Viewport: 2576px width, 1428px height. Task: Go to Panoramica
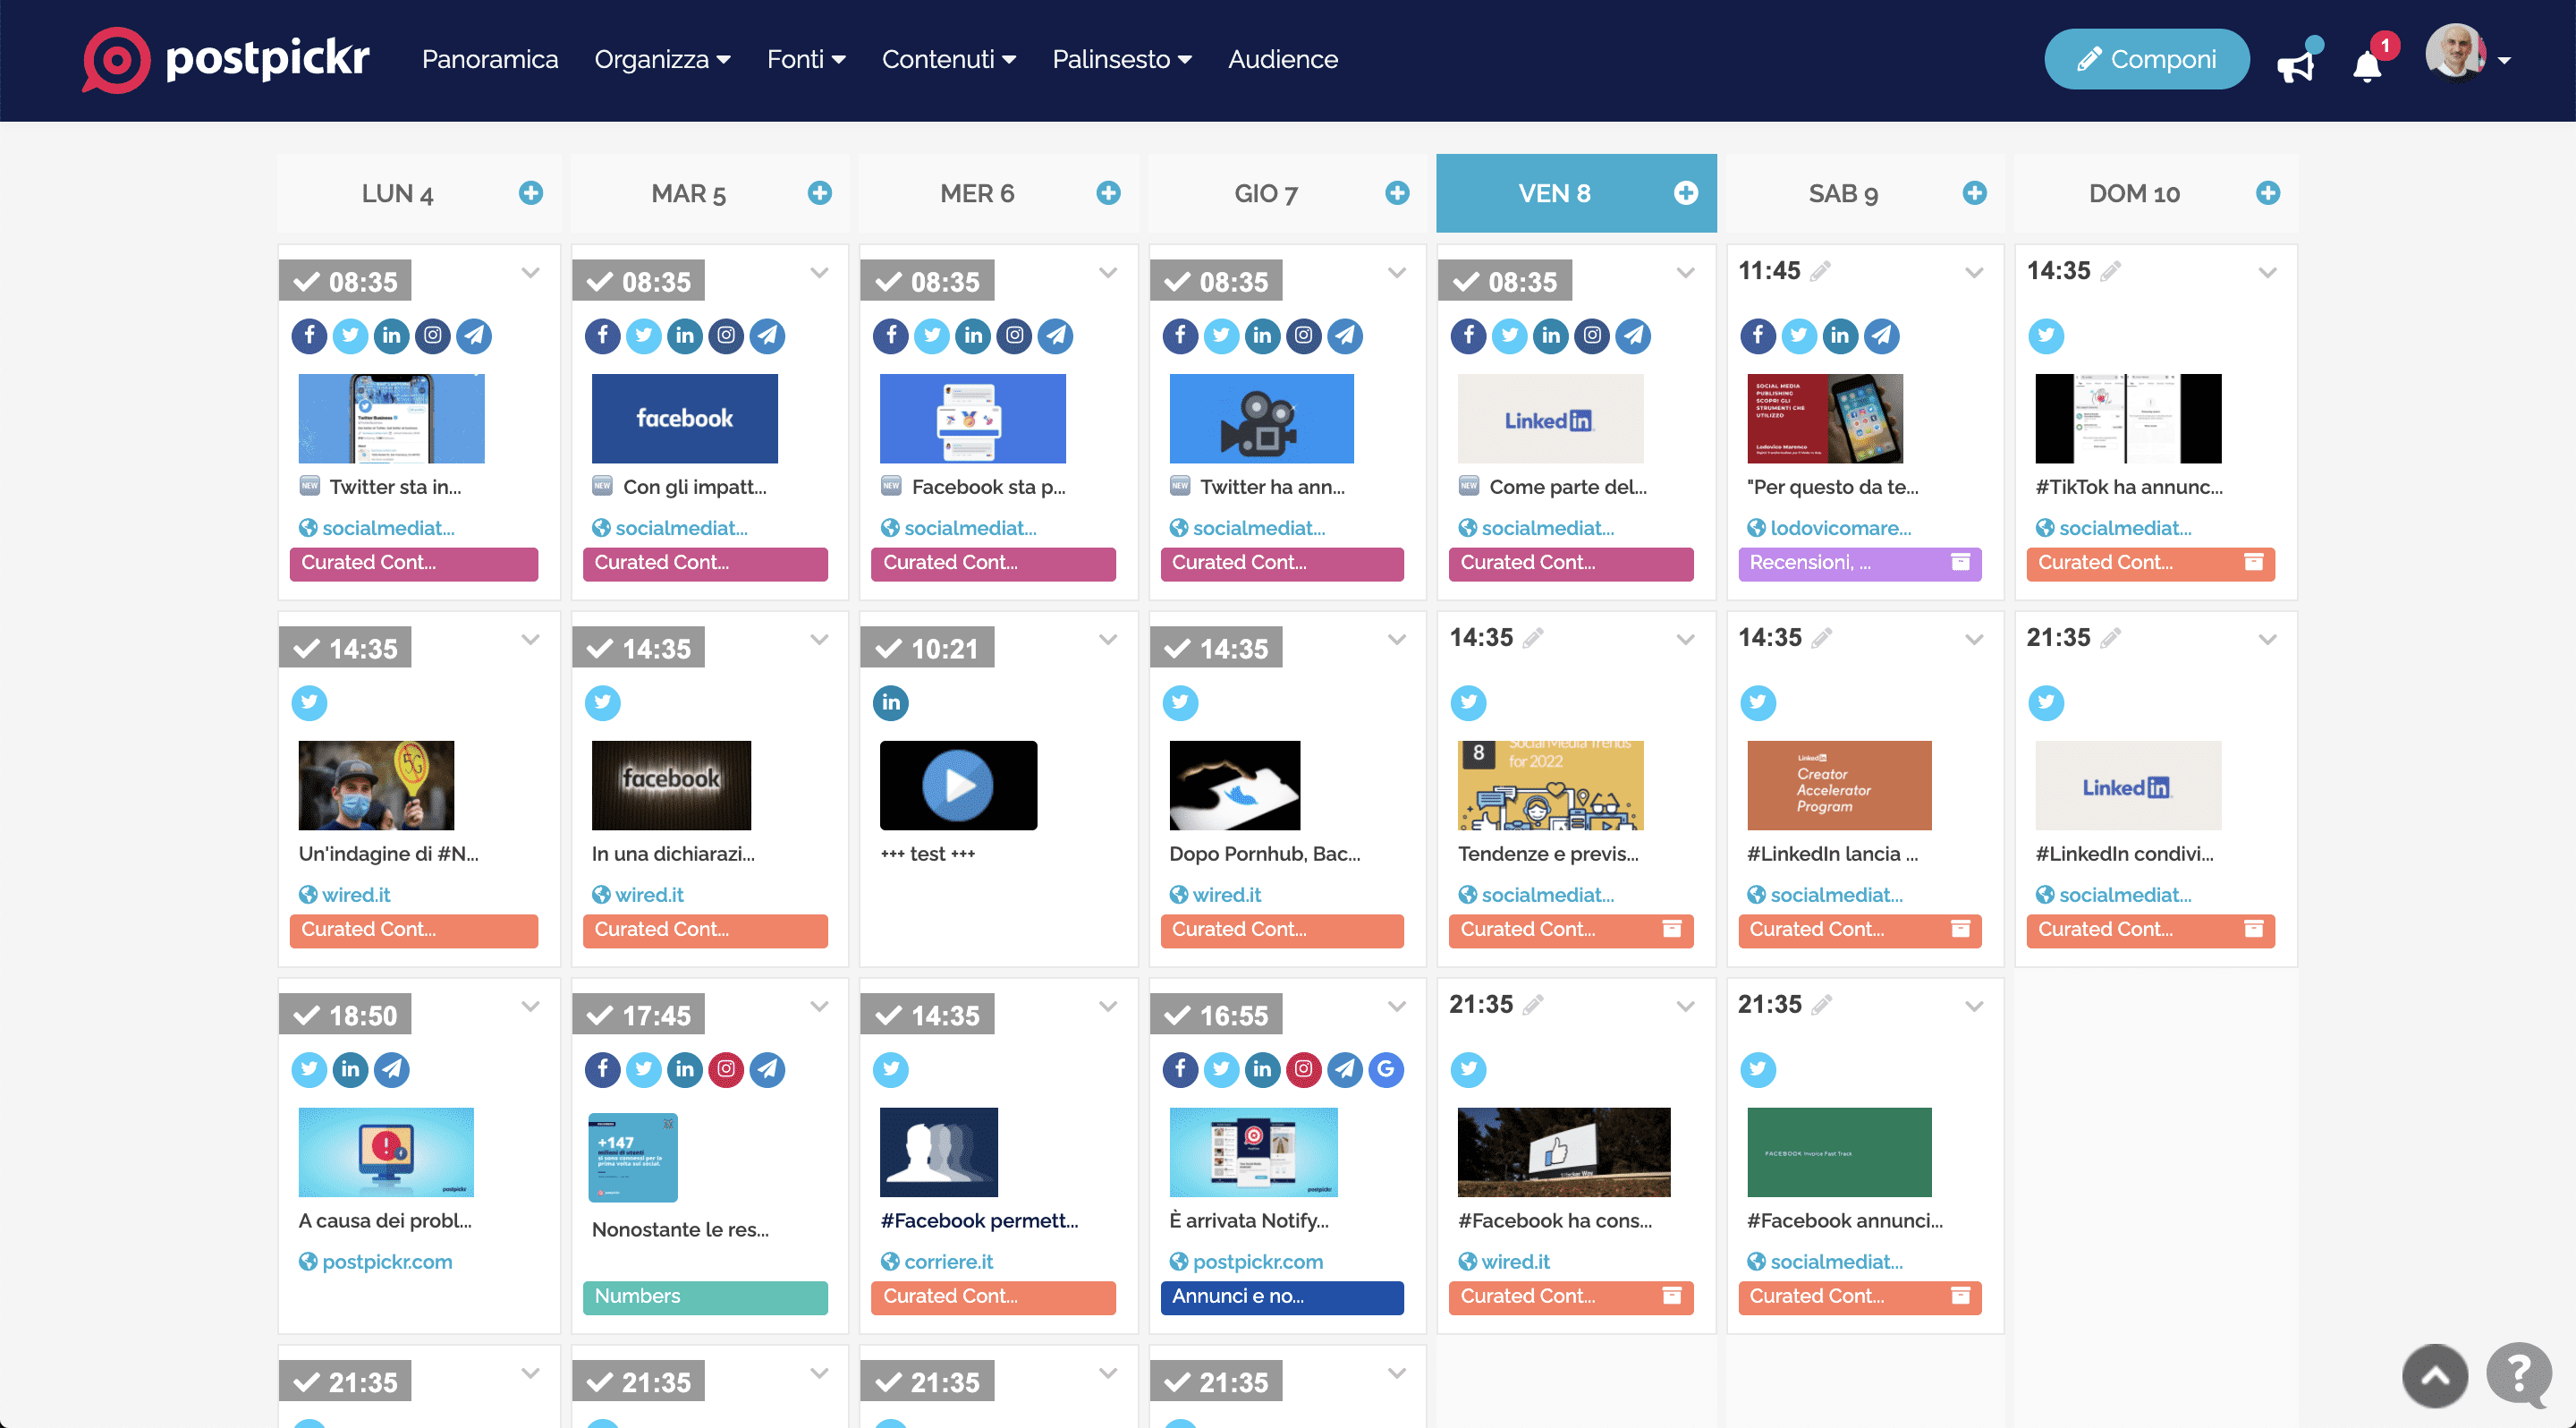coord(489,59)
